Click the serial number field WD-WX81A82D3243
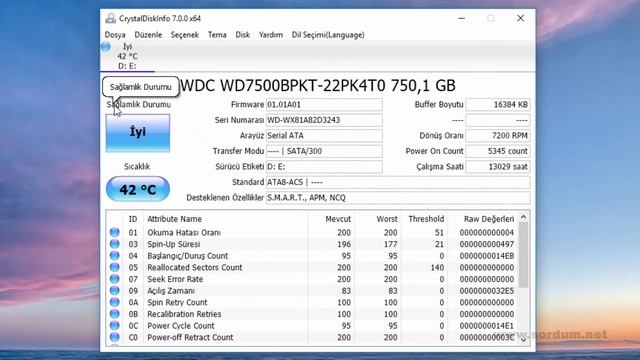Image resolution: width=640 pixels, height=360 pixels. pos(324,120)
